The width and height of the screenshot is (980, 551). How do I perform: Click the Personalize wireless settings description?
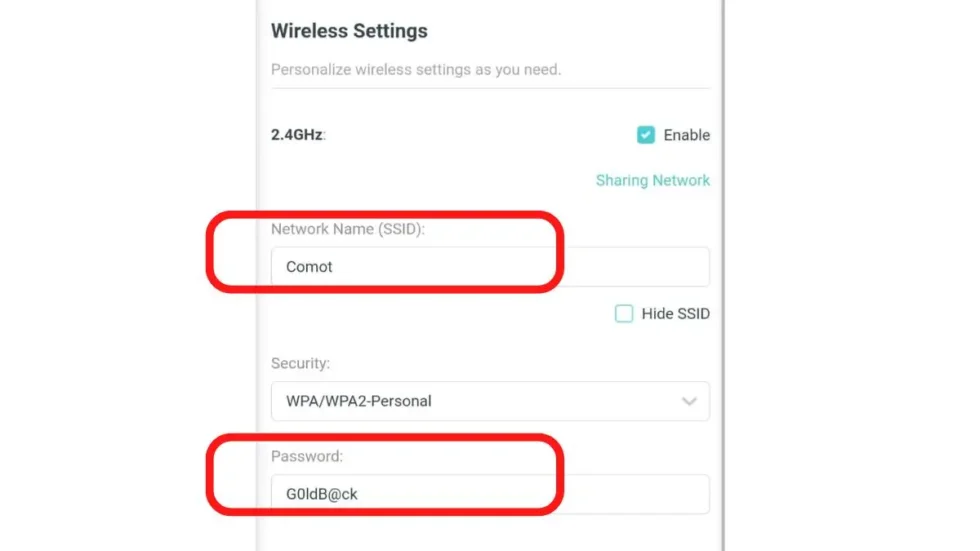pyautogui.click(x=416, y=70)
